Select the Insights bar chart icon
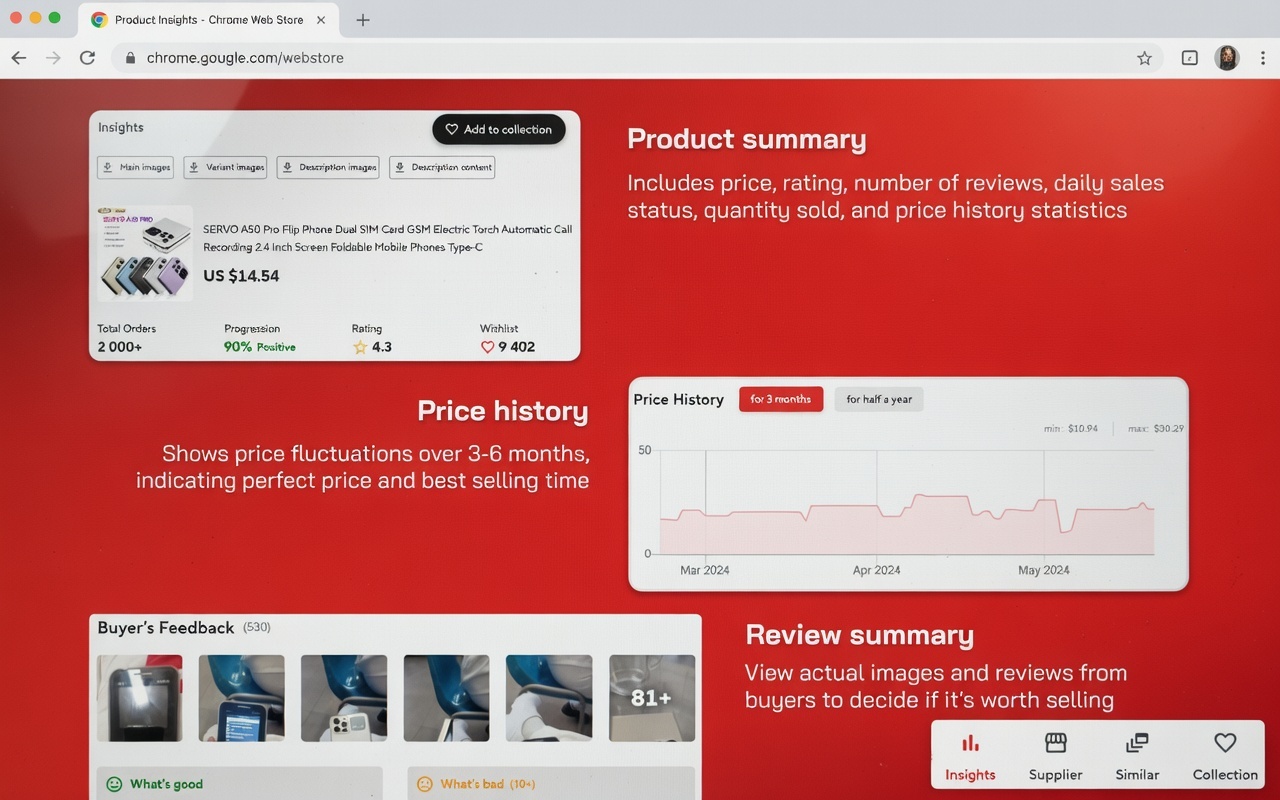 click(x=970, y=744)
